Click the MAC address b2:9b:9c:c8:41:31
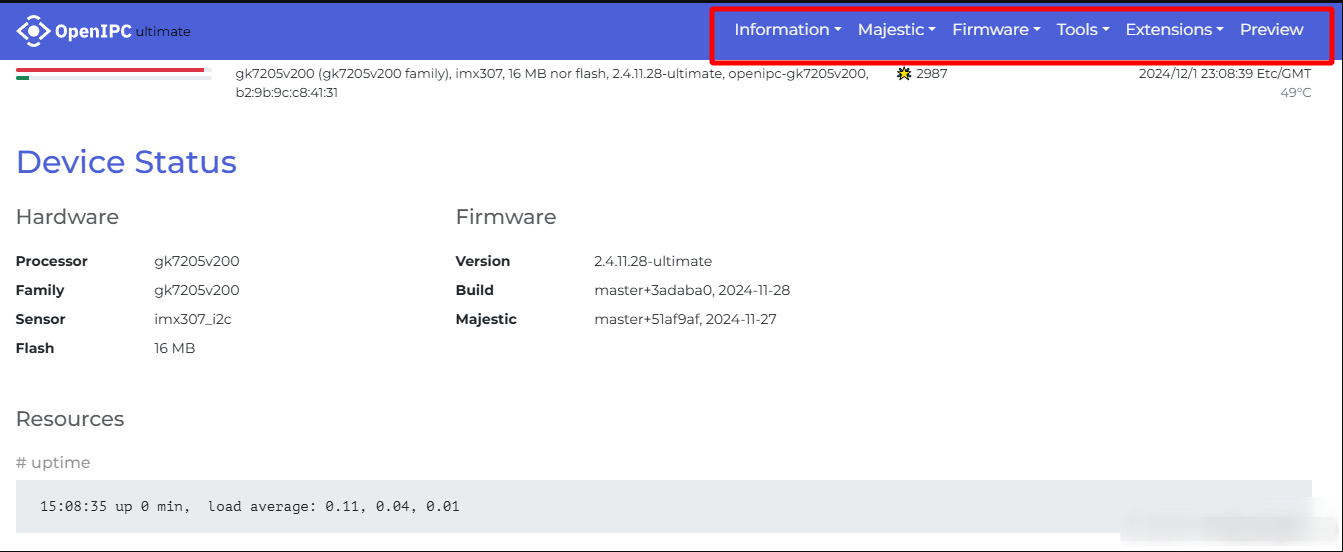This screenshot has width=1343, height=552. [x=287, y=93]
